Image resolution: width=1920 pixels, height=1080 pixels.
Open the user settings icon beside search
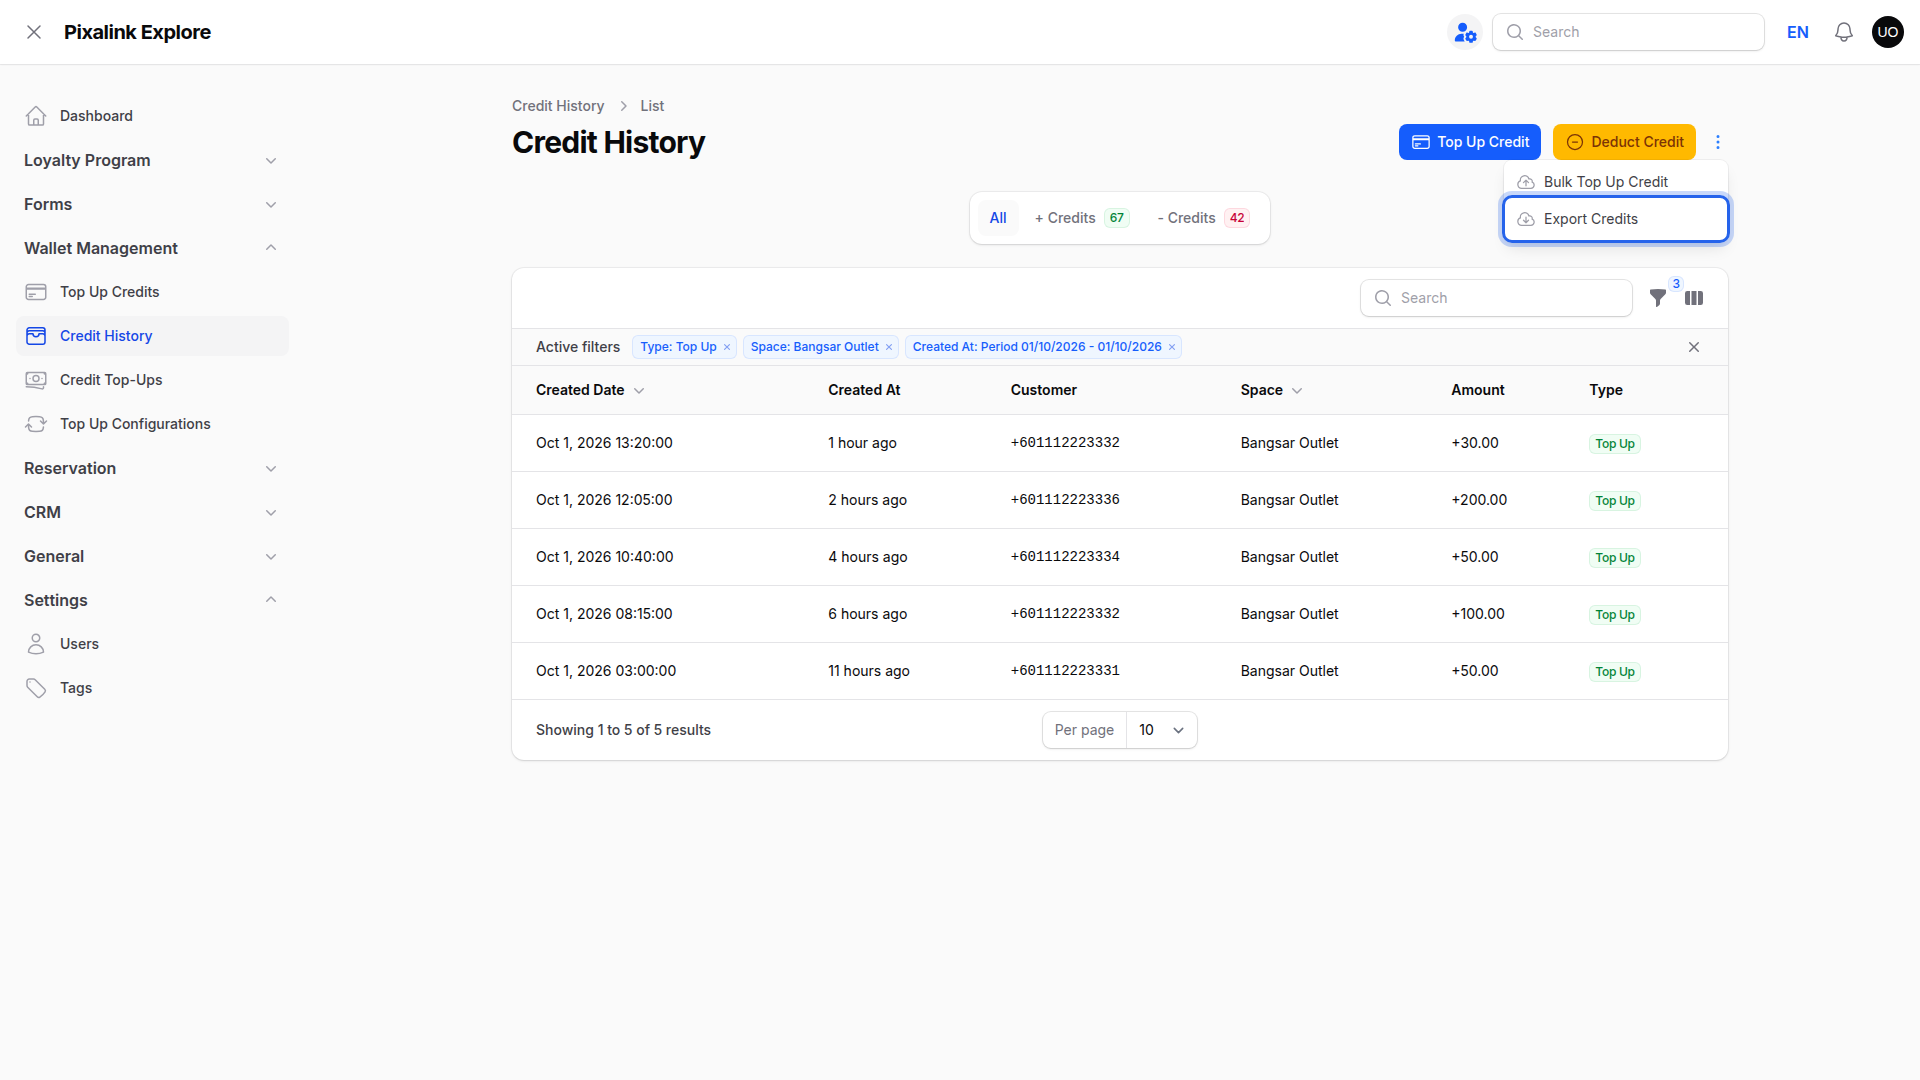click(1465, 32)
